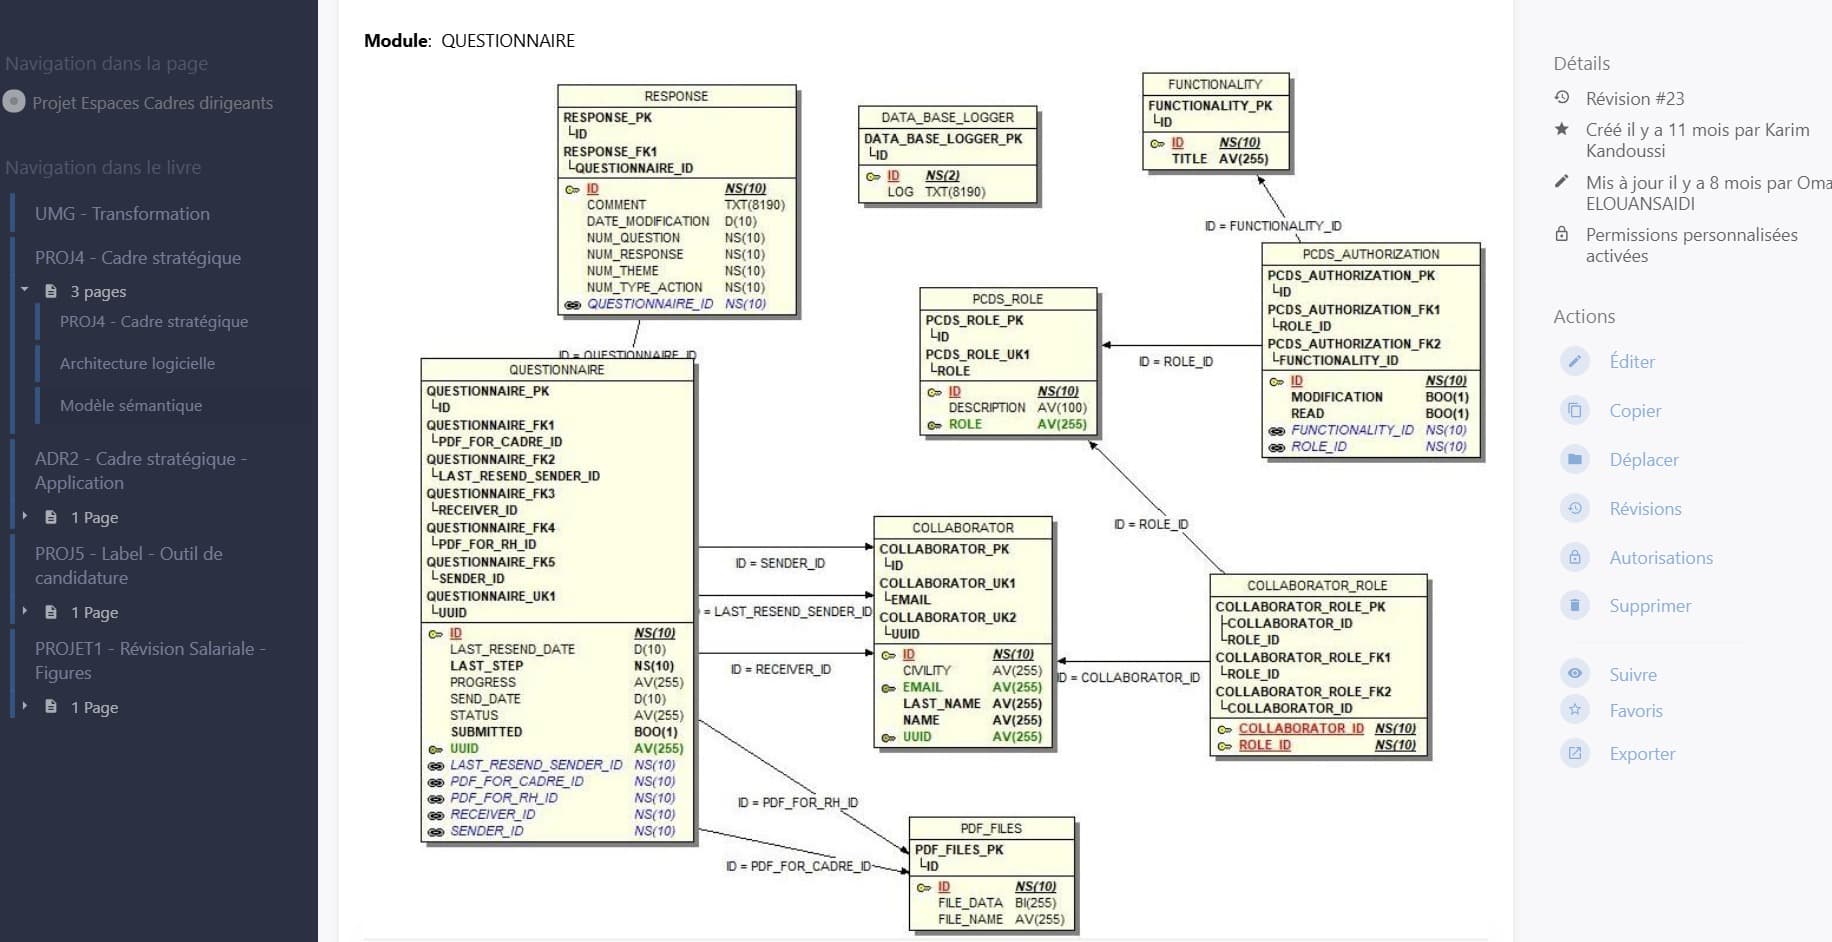Click the lock icon for Autorisations

tap(1574, 558)
